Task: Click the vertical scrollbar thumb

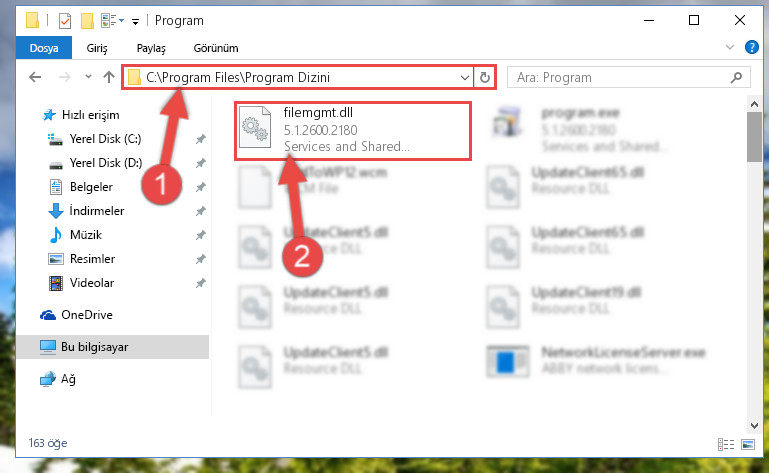Action: pos(754,137)
